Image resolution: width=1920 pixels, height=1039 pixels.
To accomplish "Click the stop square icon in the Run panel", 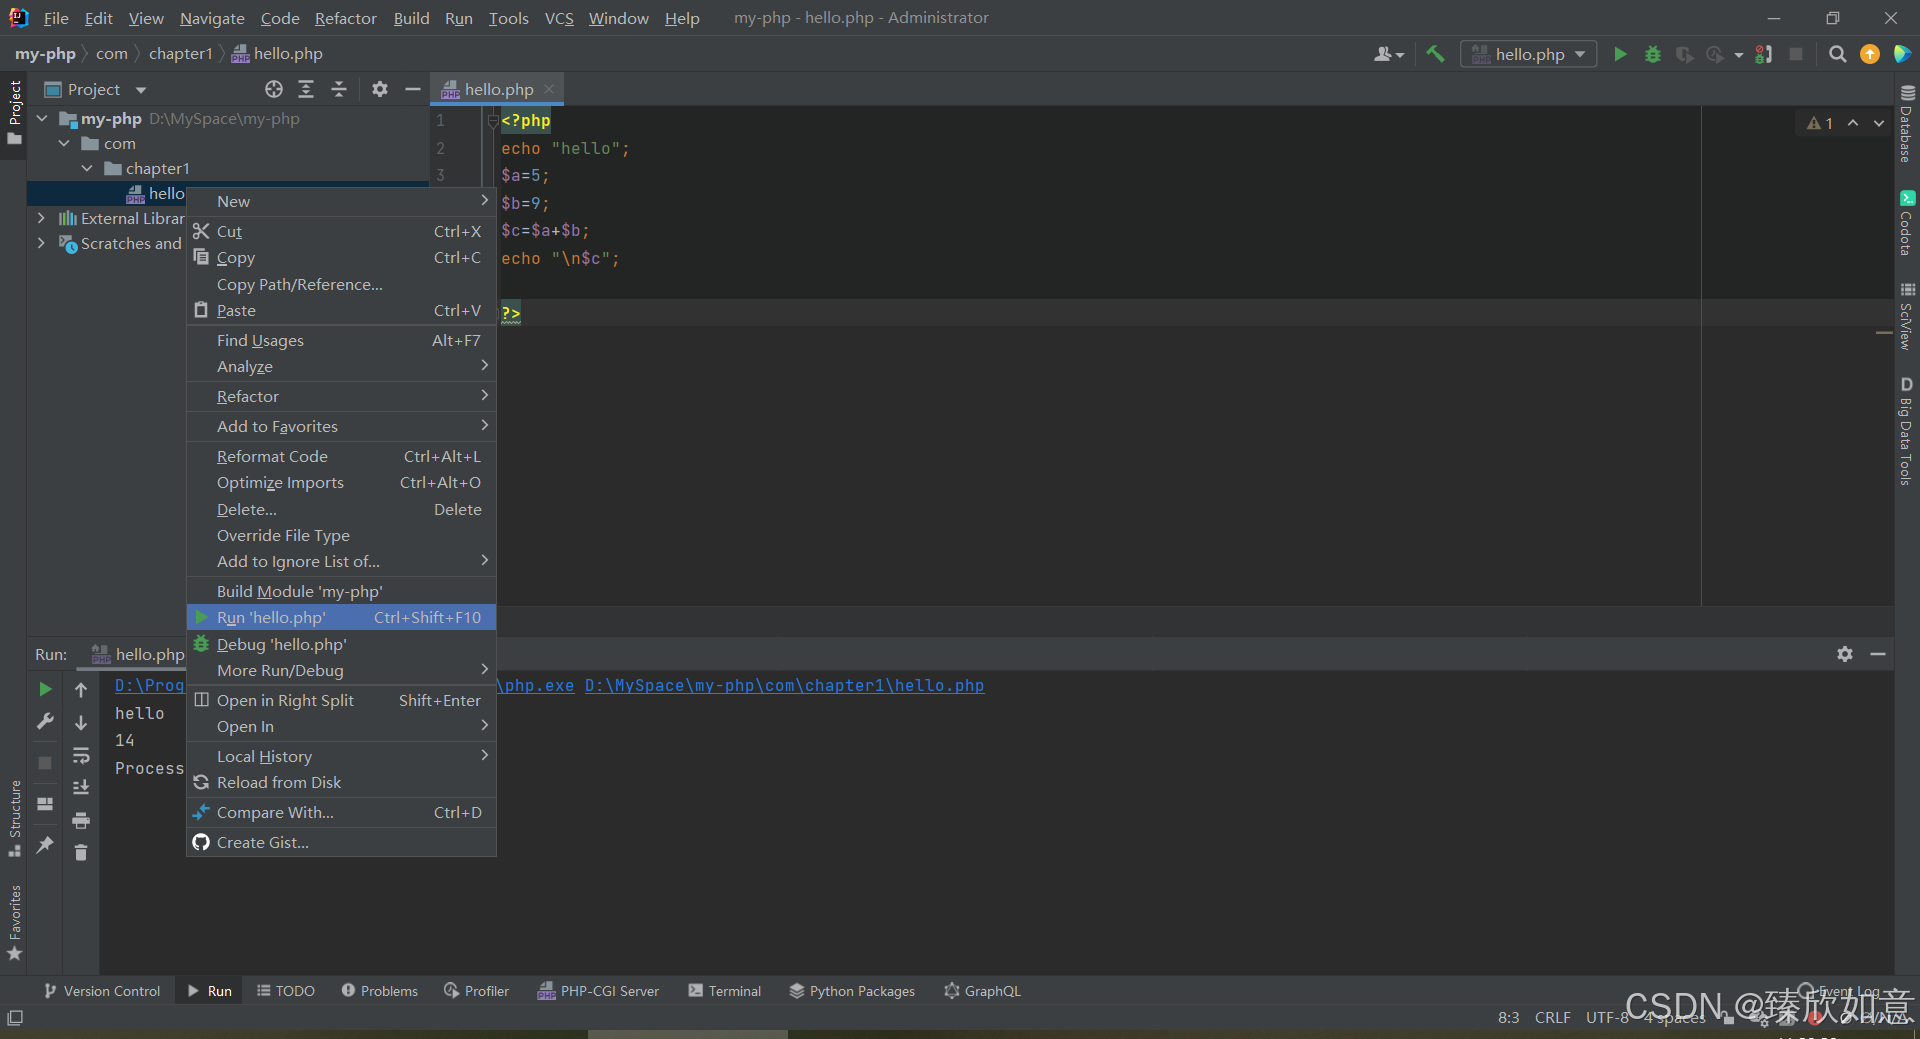I will pyautogui.click(x=44, y=763).
